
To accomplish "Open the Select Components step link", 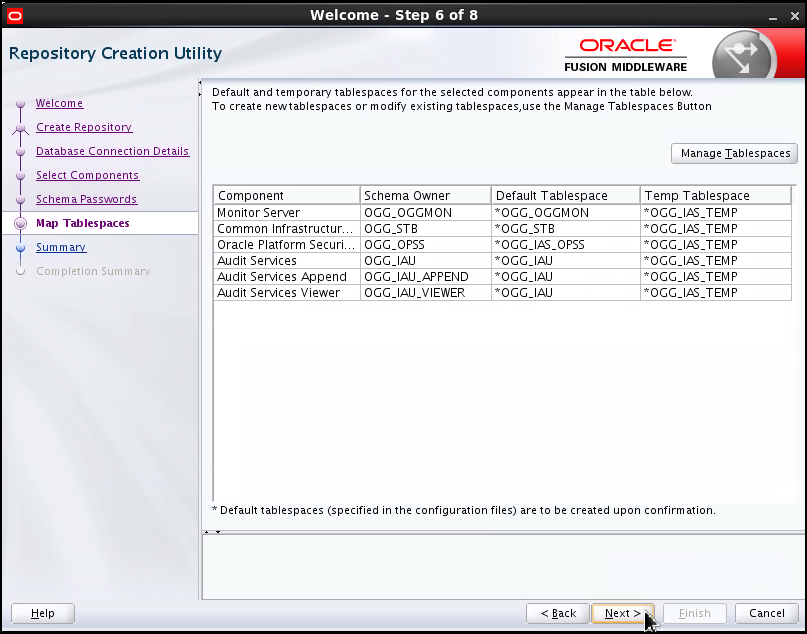I will (87, 175).
